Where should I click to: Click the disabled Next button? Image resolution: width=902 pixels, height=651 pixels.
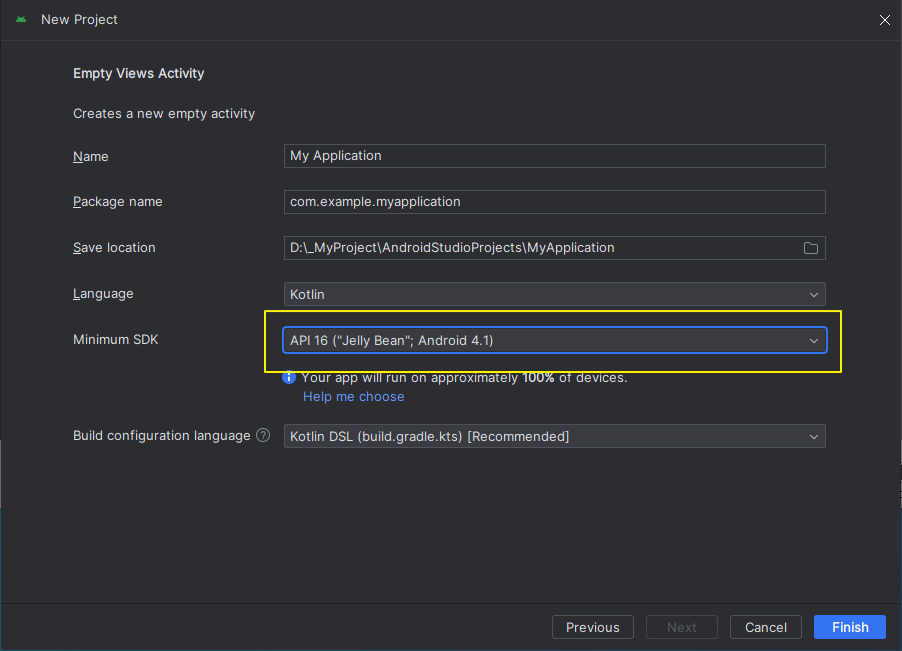click(682, 627)
